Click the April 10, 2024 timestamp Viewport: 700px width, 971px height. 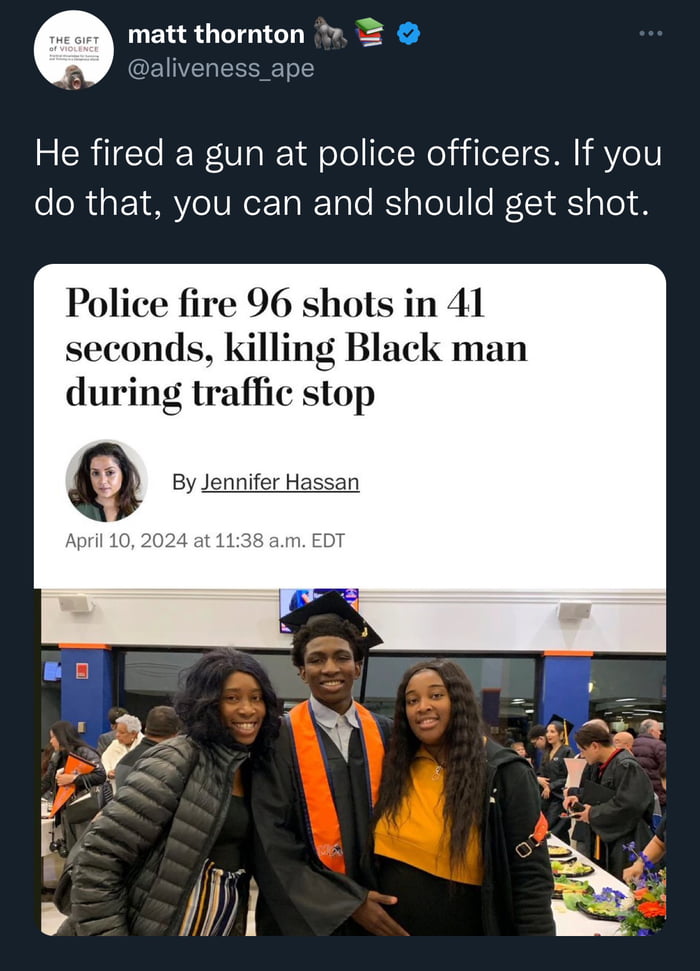point(205,541)
